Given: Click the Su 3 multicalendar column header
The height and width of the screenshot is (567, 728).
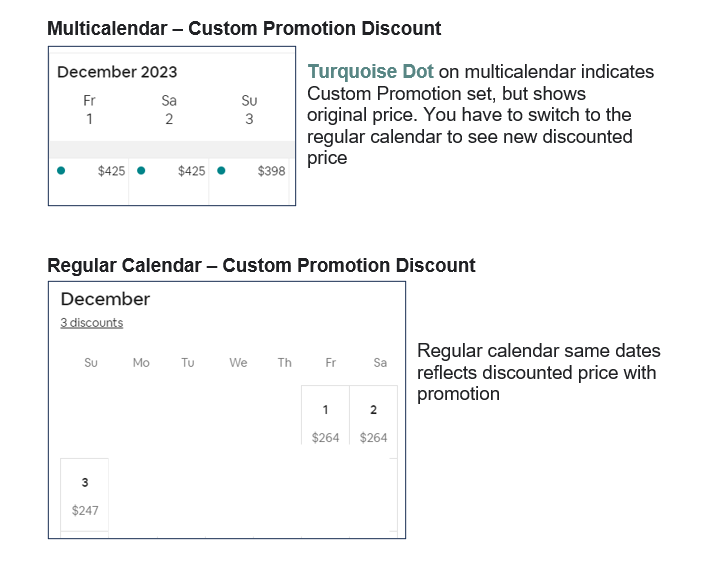Looking at the screenshot, I should tap(249, 110).
